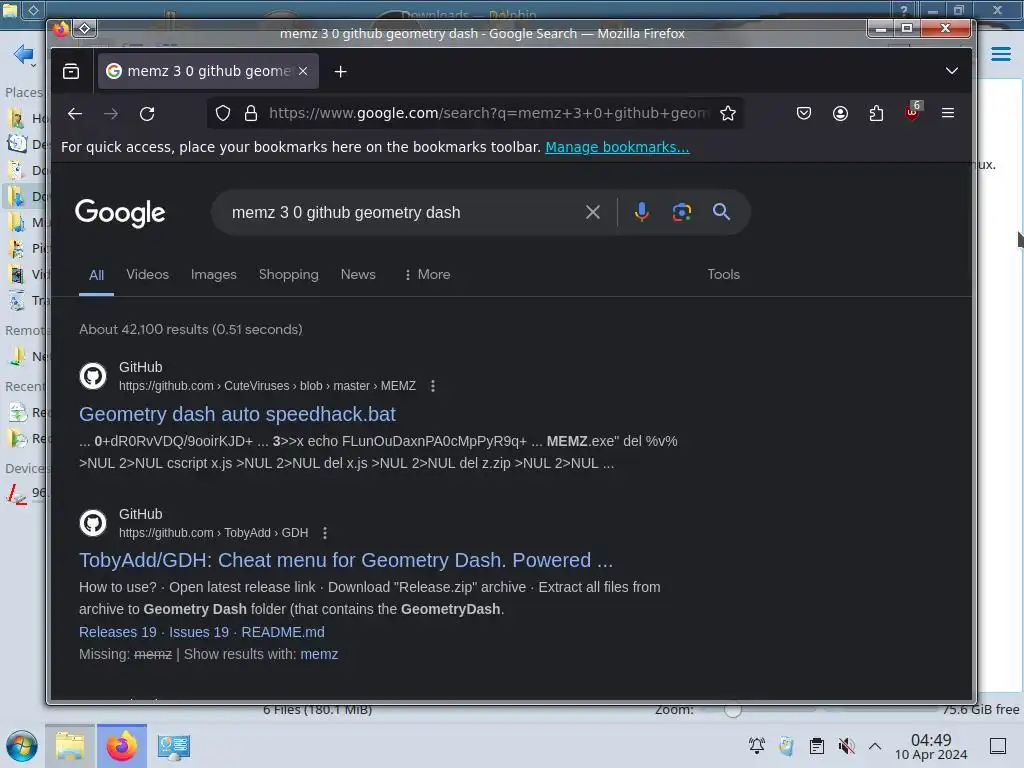1024x768 pixels.
Task: Click the uBlock Origin extension icon
Action: tap(912, 112)
